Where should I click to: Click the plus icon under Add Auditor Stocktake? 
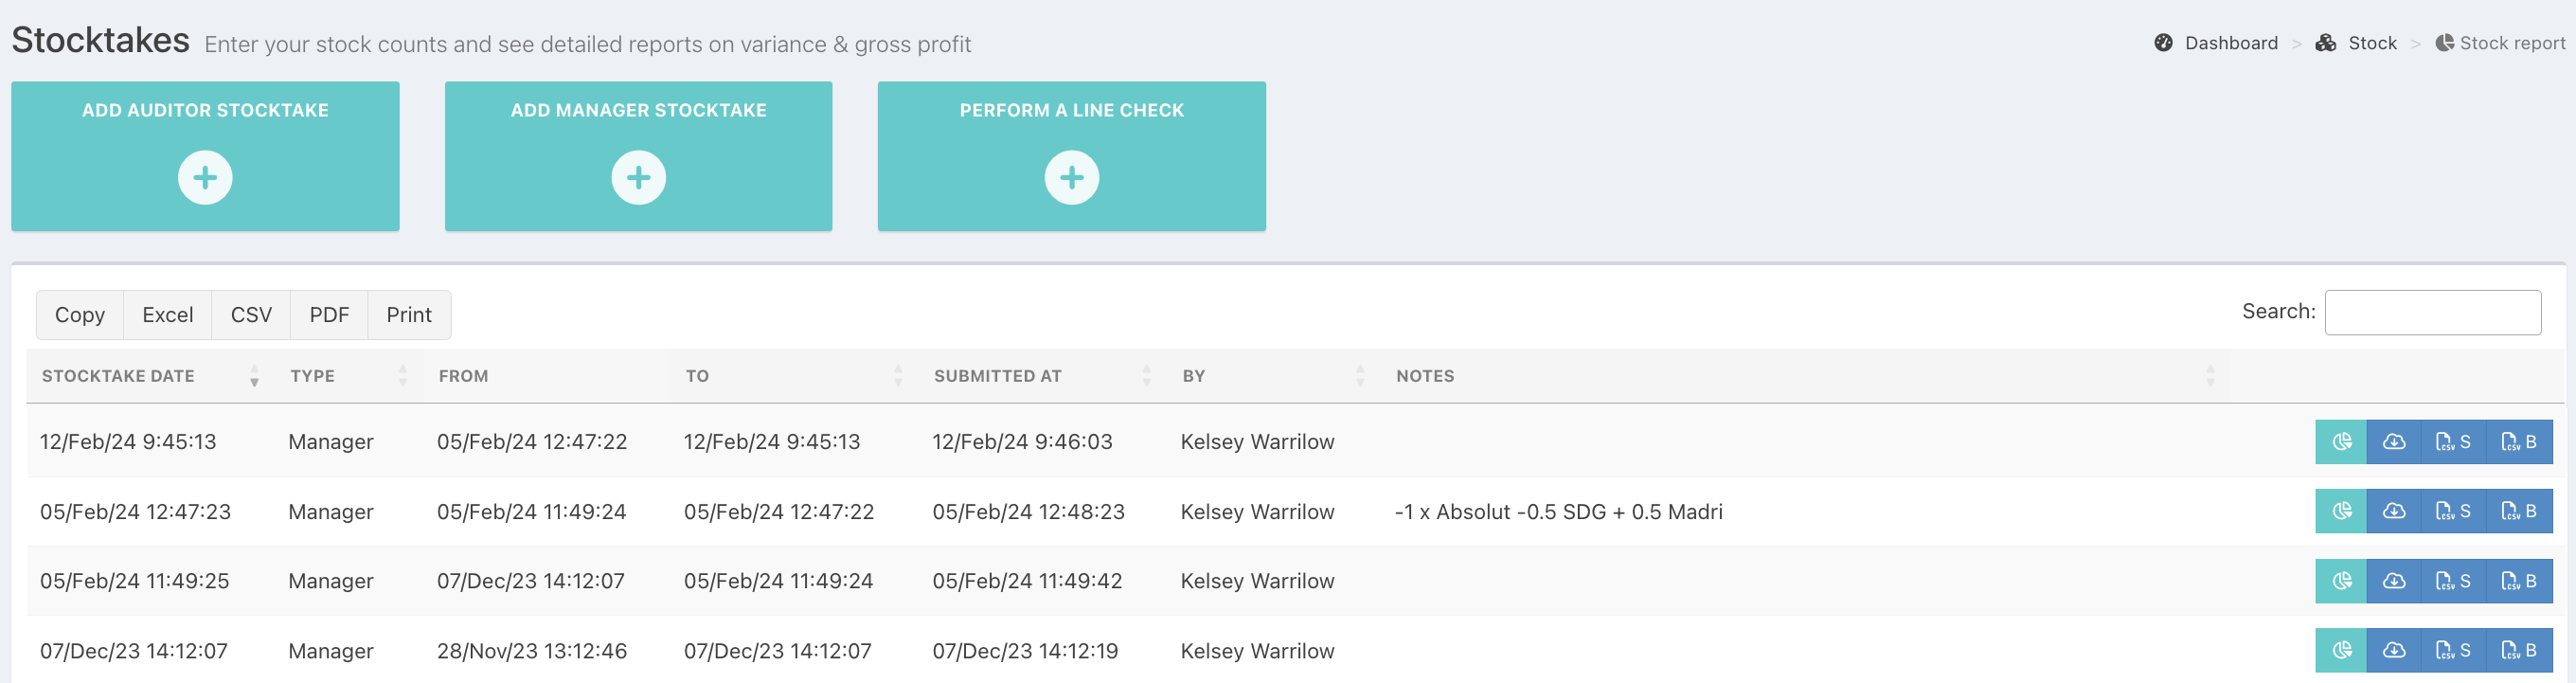click(x=205, y=178)
